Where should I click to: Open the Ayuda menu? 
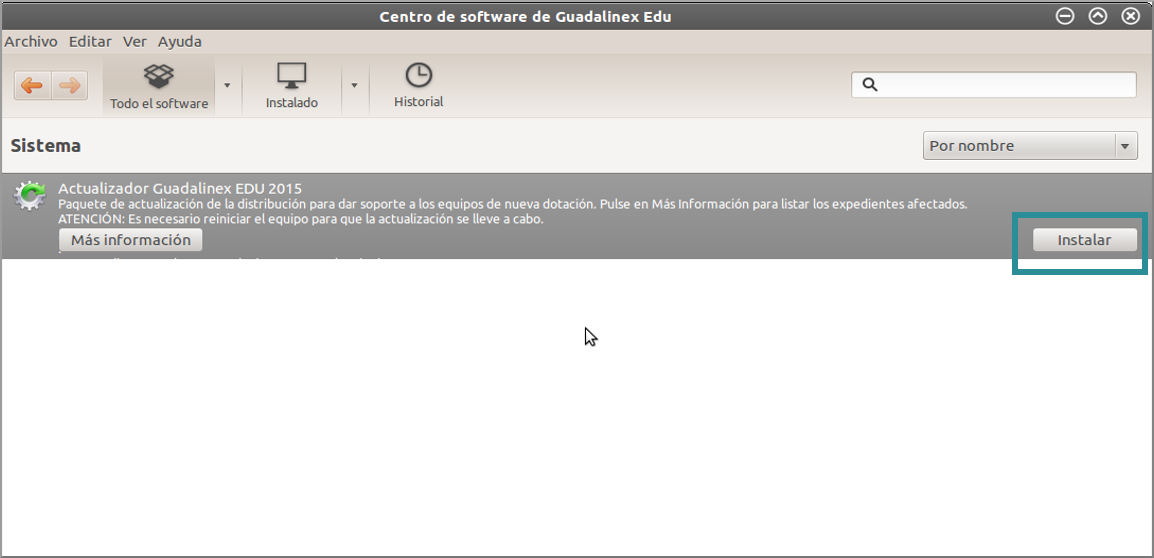coord(180,42)
